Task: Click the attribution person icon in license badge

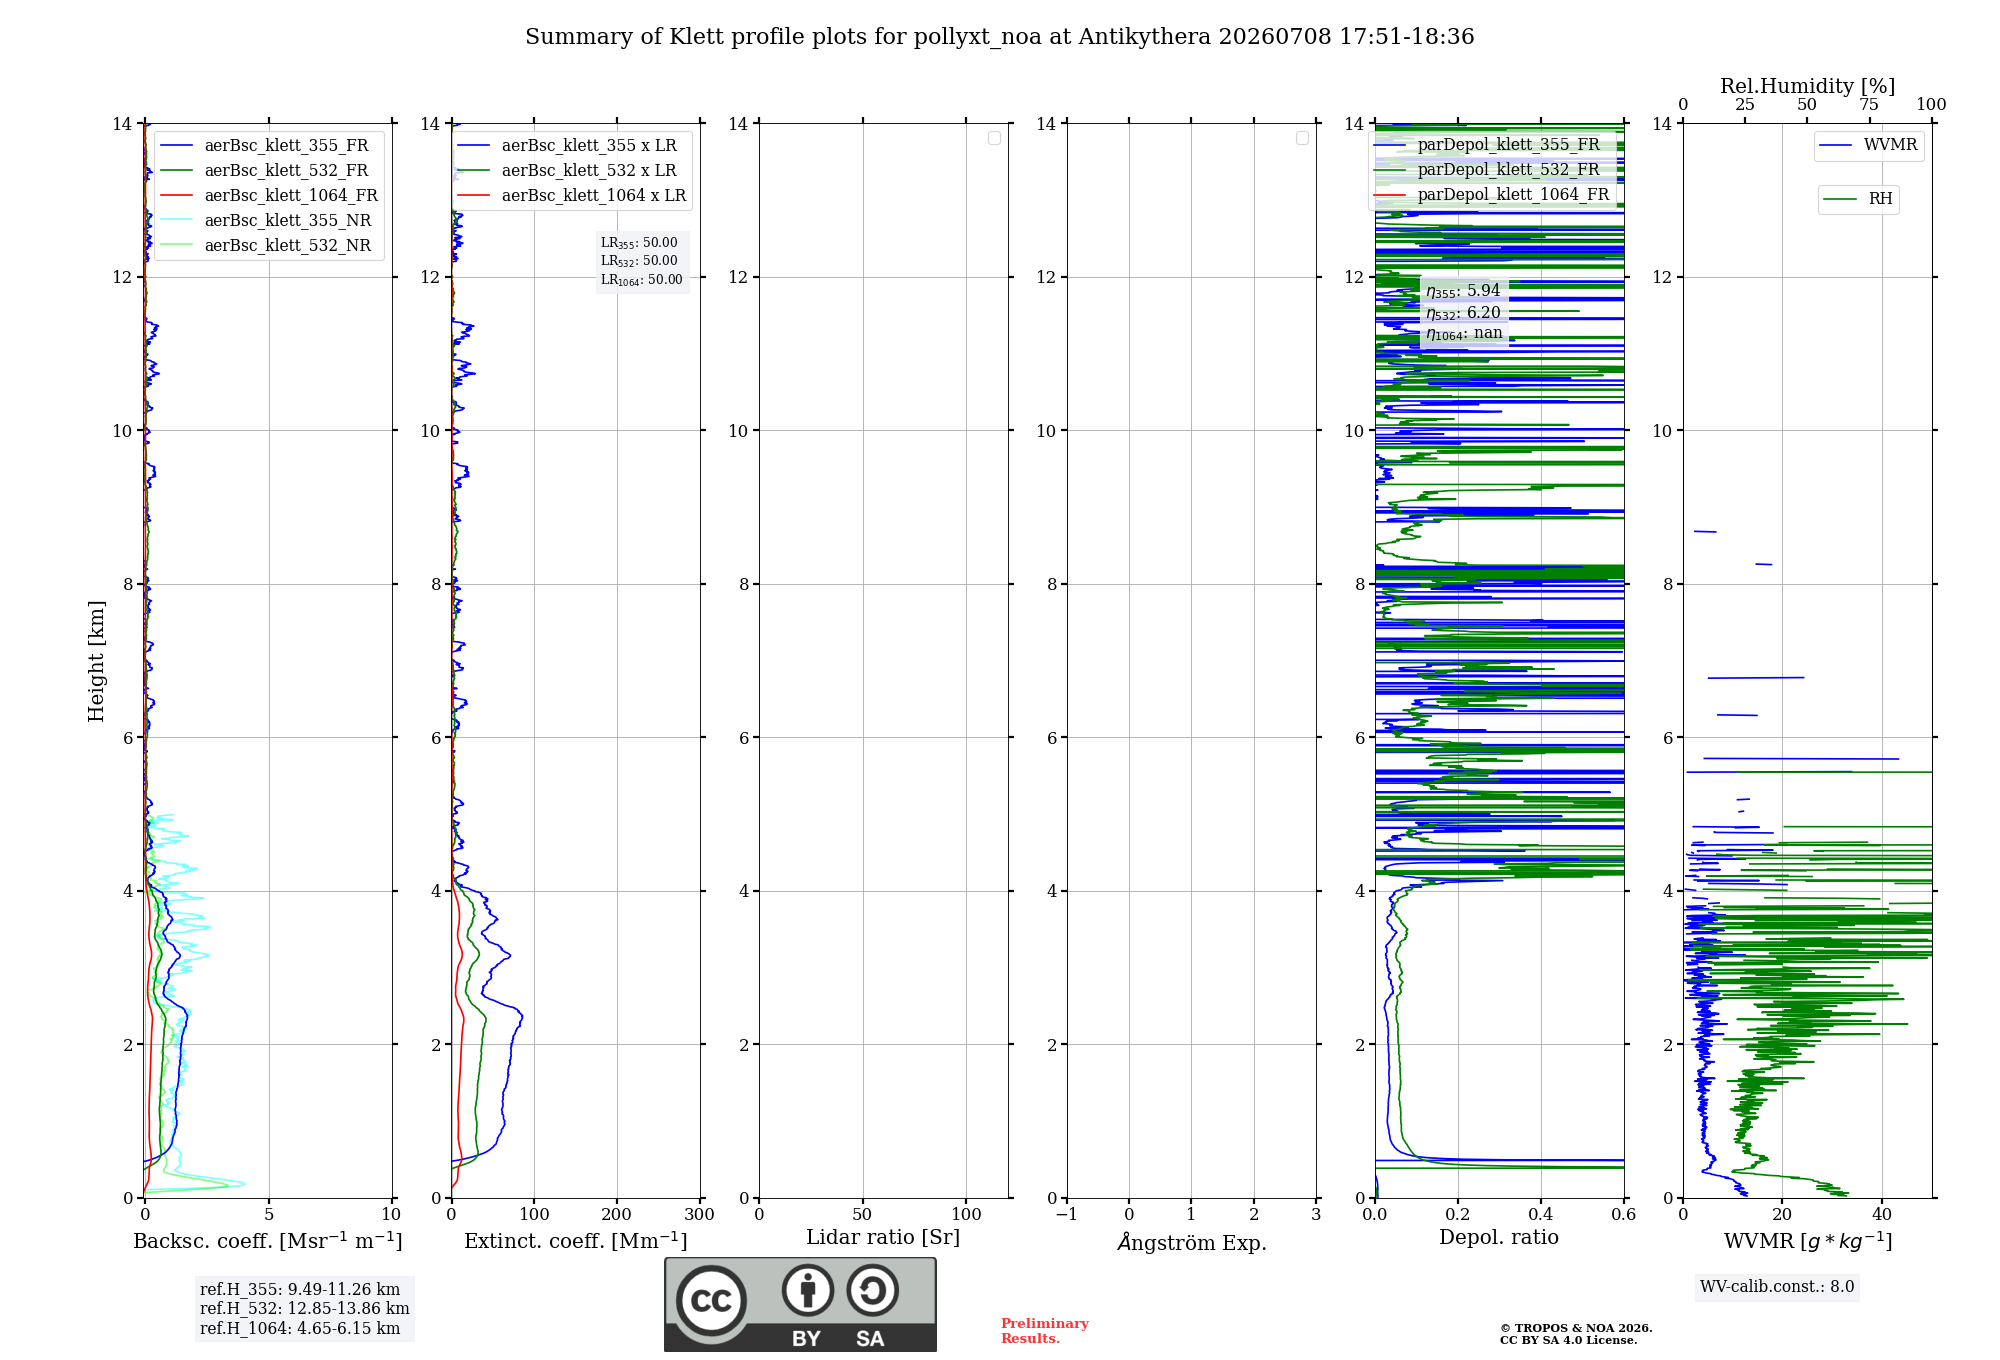Action: [x=808, y=1290]
